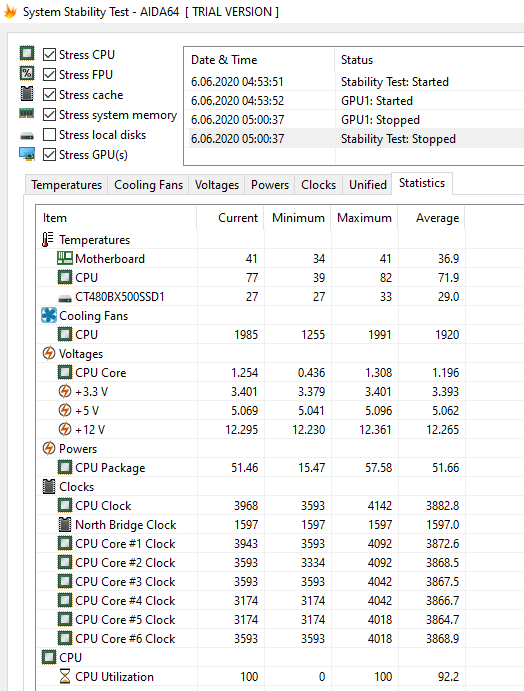Viewport: 524px width, 691px height.
Task: Uncheck the Stress CPU checkbox
Action: click(49, 55)
